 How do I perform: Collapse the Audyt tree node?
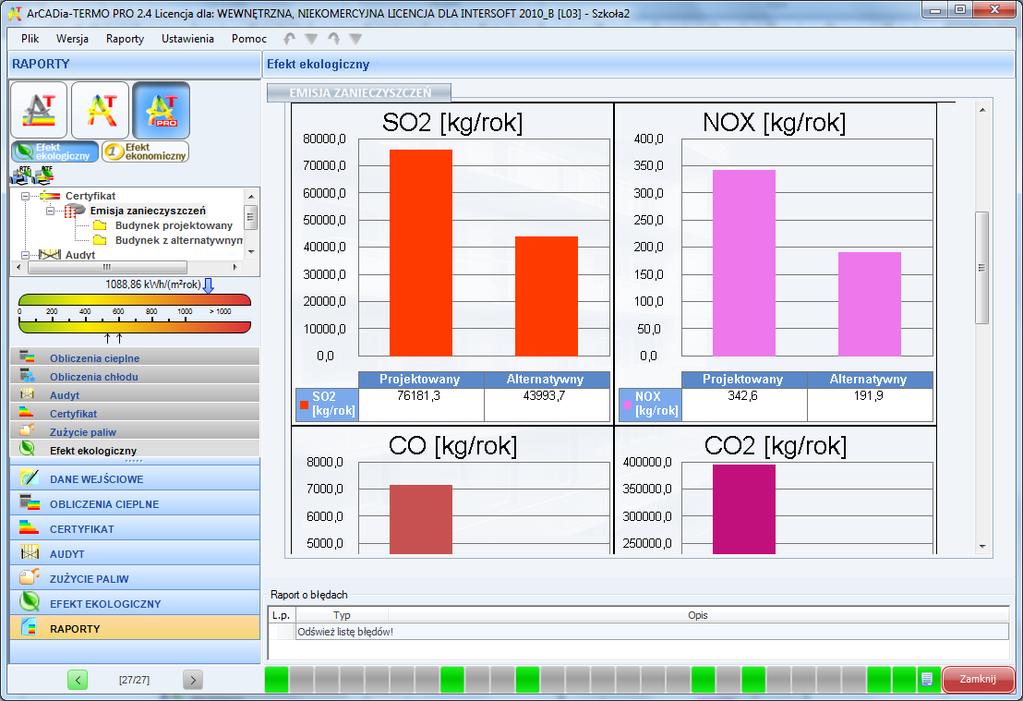tap(25, 255)
